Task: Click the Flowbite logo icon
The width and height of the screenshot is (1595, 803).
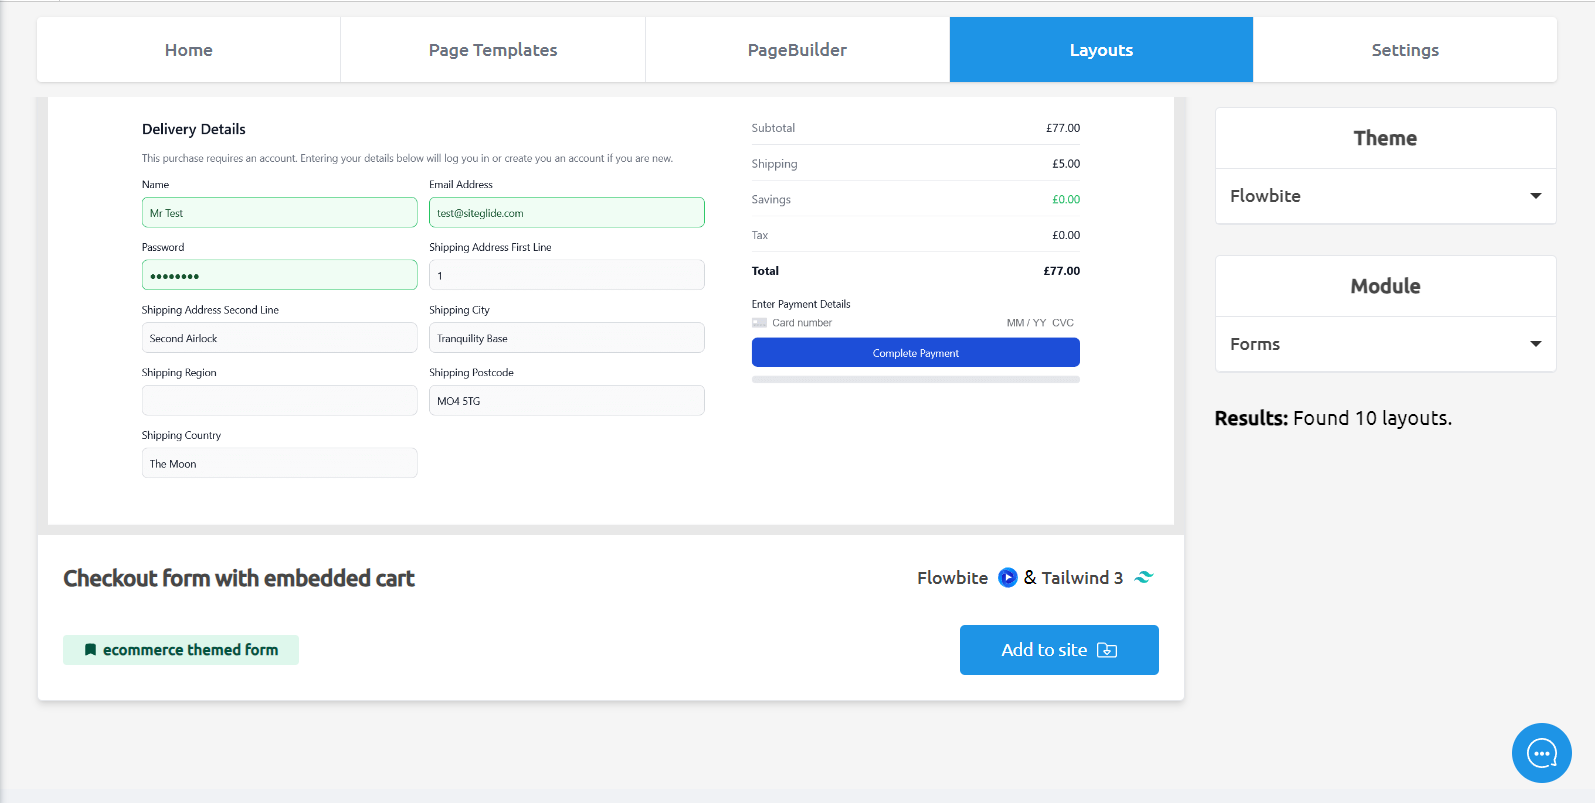Action: point(1007,578)
